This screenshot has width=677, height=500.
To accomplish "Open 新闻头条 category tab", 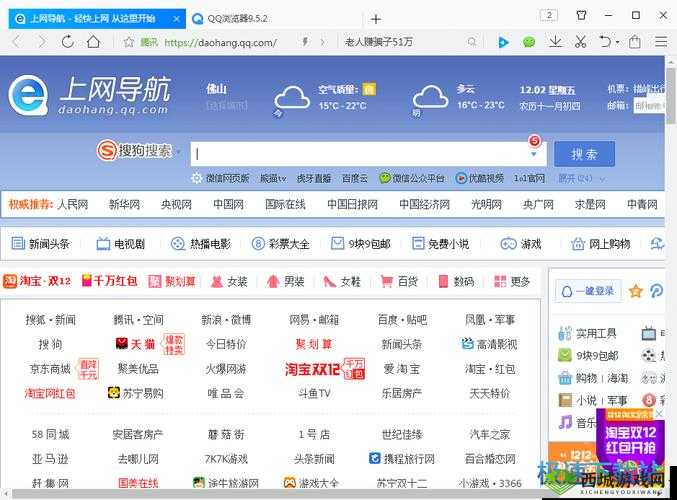I will point(40,244).
